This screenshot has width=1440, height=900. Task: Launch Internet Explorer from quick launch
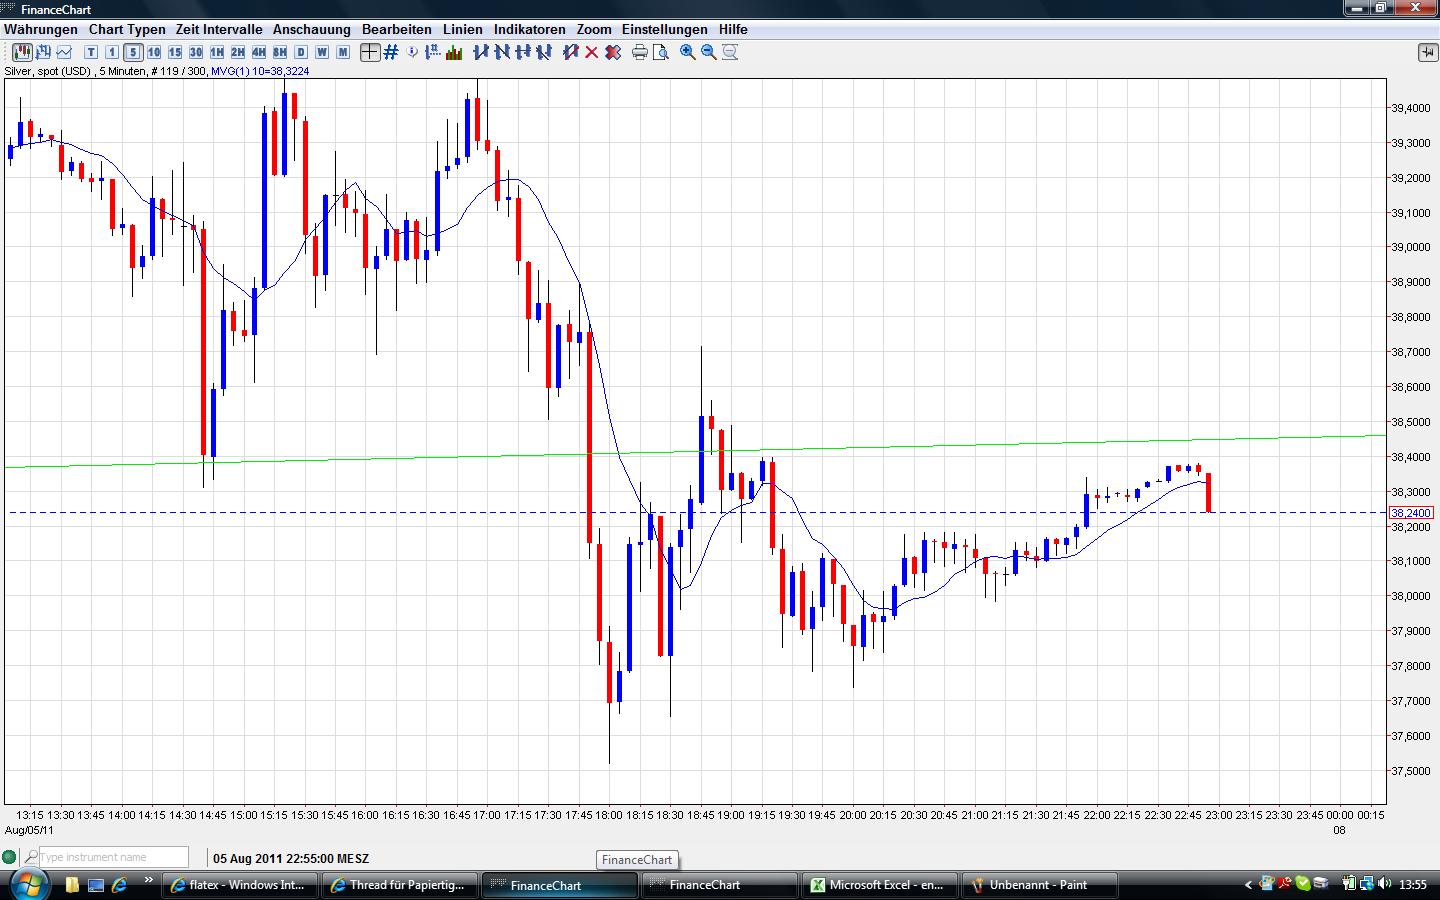[x=120, y=885]
